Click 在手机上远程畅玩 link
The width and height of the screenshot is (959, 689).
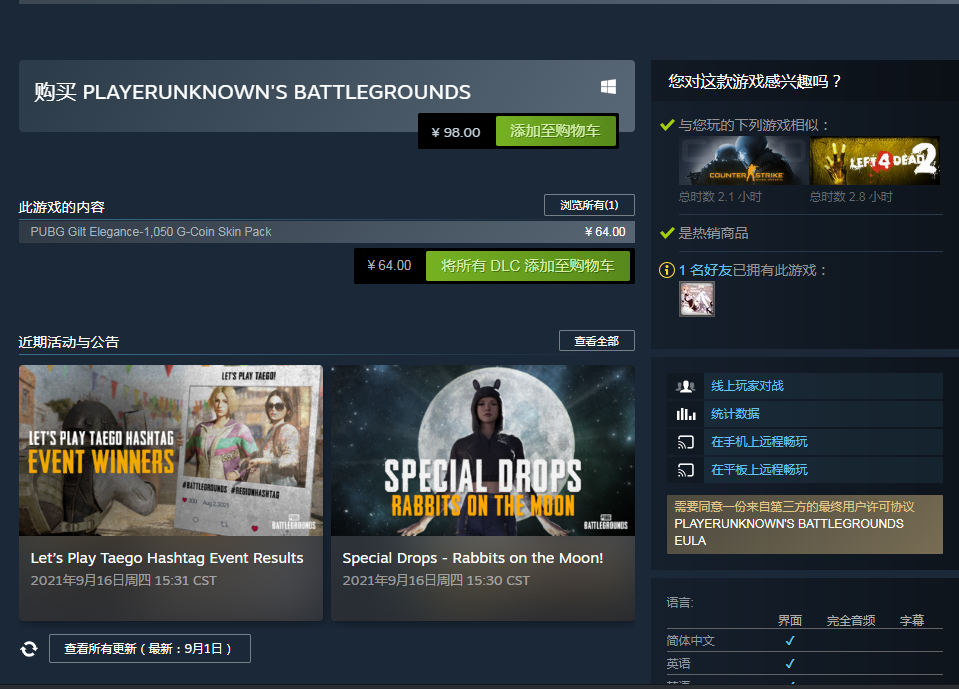coord(759,442)
